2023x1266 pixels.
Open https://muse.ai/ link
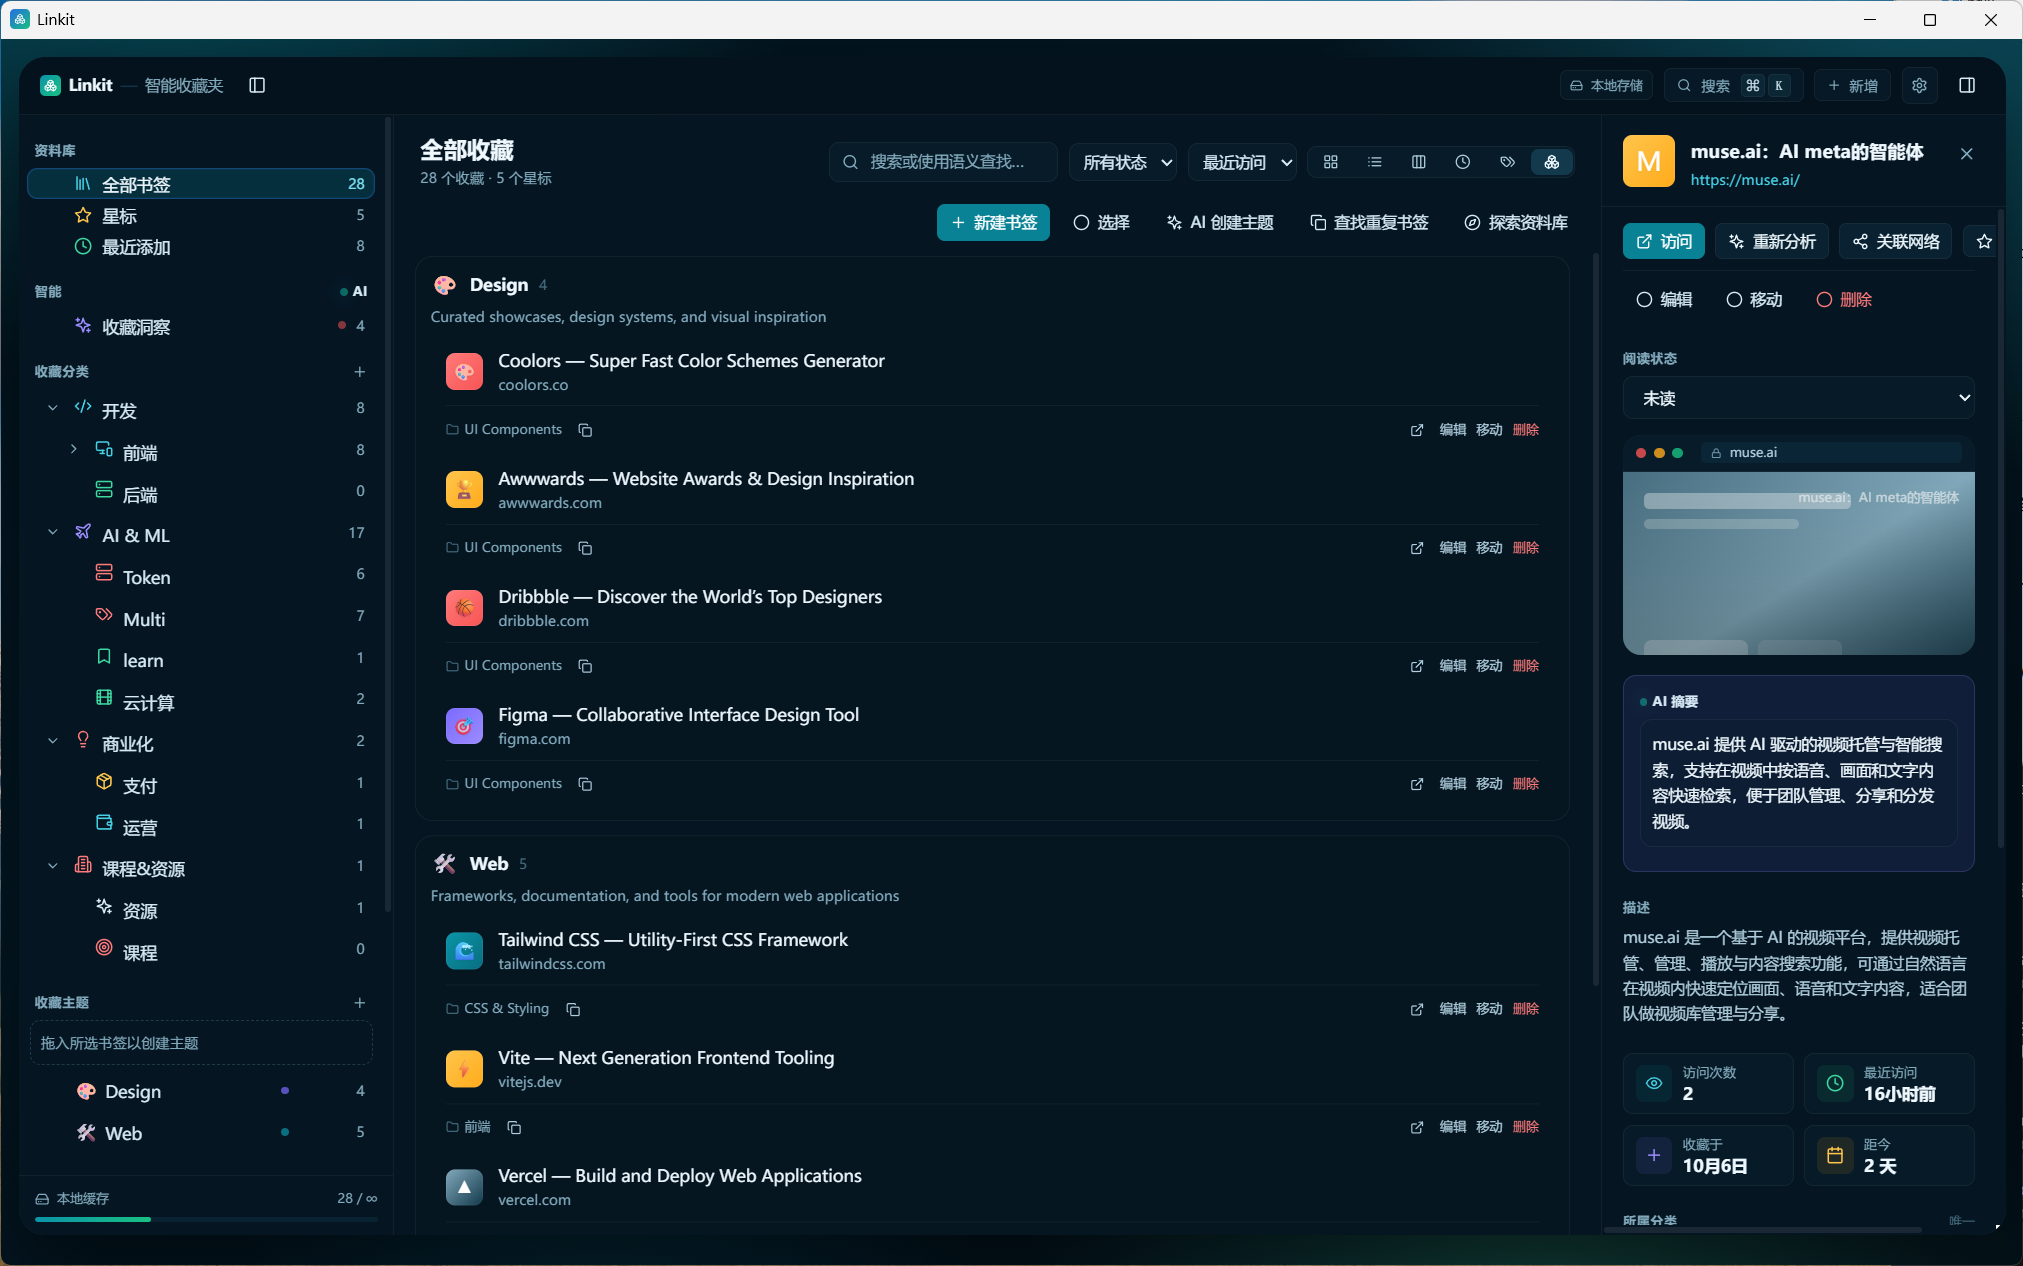1745,180
